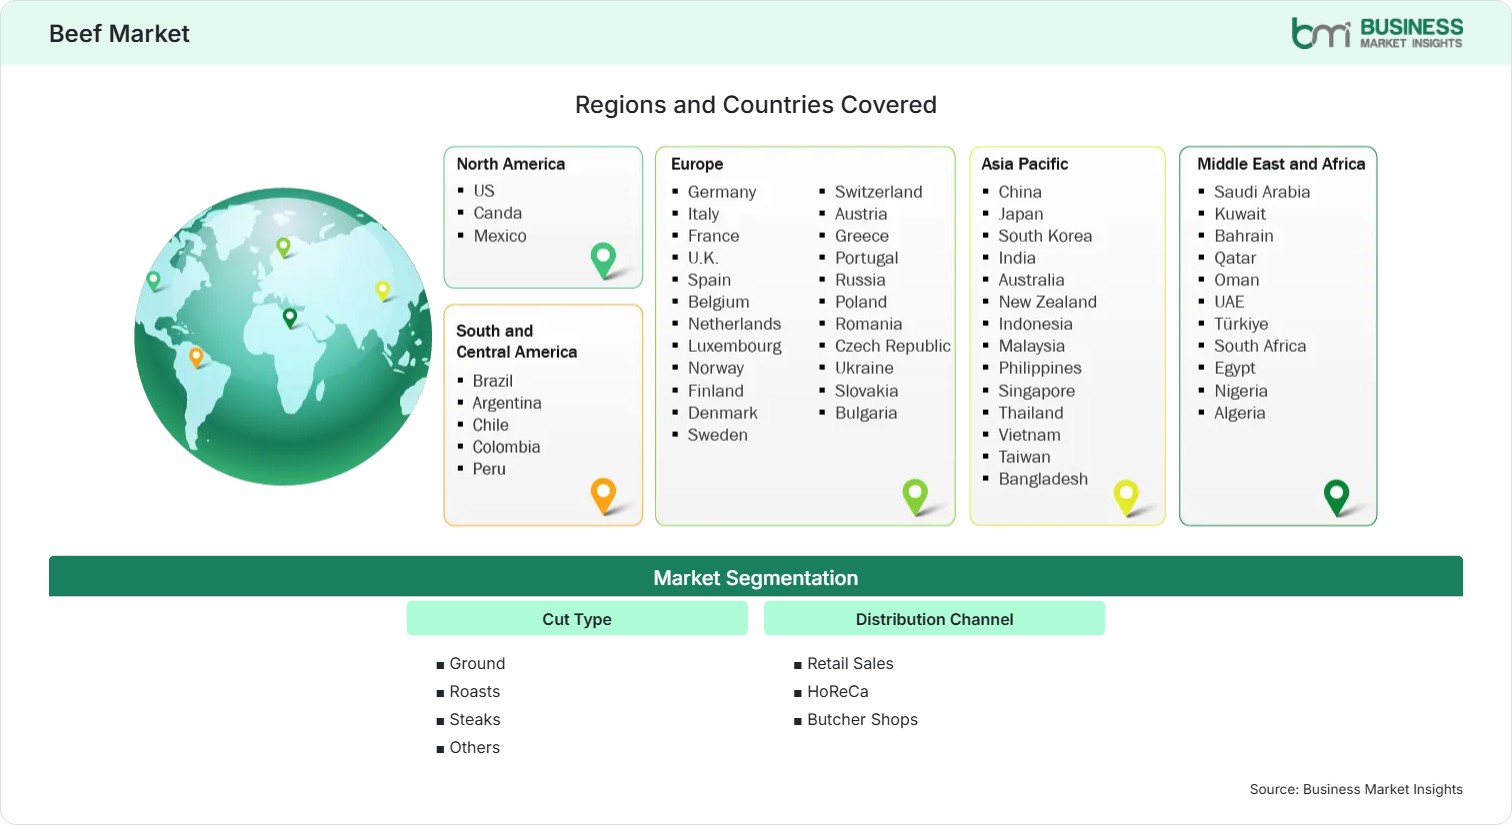Click 'China' in Asia Pacific list

click(x=1020, y=192)
